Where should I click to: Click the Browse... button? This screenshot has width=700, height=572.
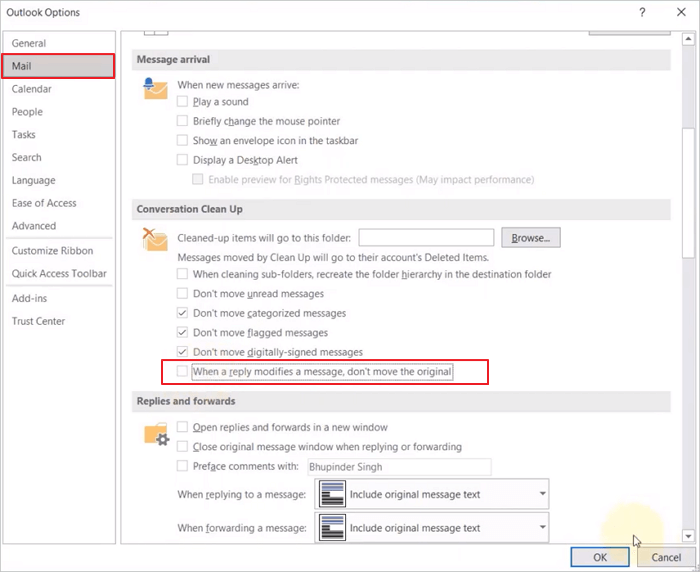tap(530, 238)
